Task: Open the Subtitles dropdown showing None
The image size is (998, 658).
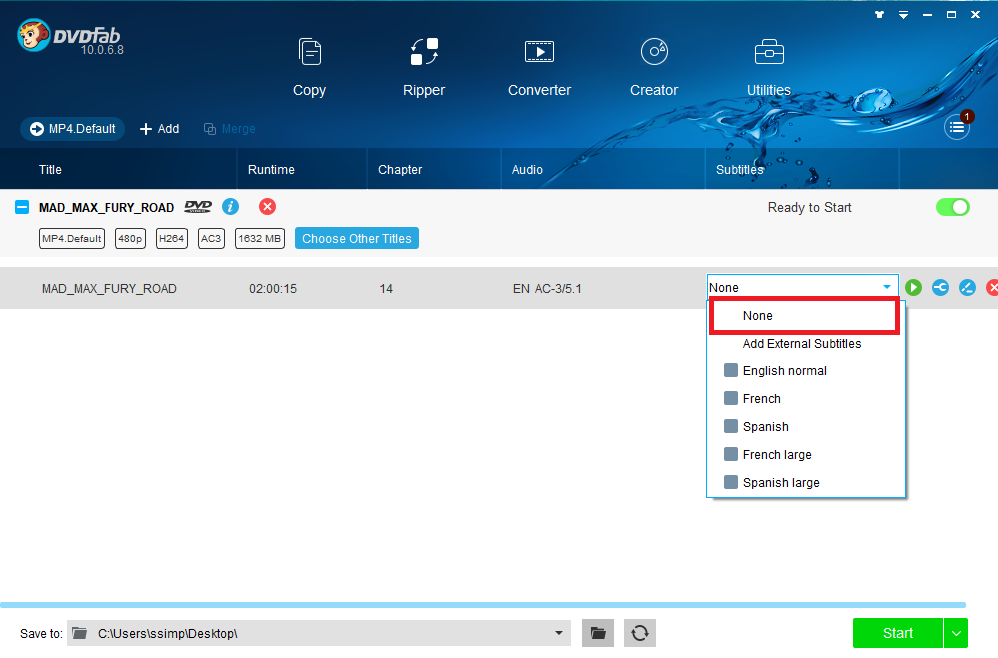Action: (x=802, y=288)
